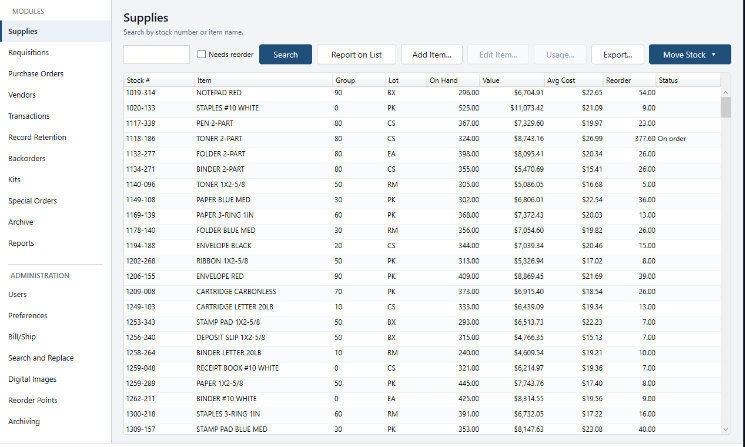Select row ENVELOPE BLACK
The height and width of the screenshot is (447, 745).
pyautogui.click(x=422, y=246)
